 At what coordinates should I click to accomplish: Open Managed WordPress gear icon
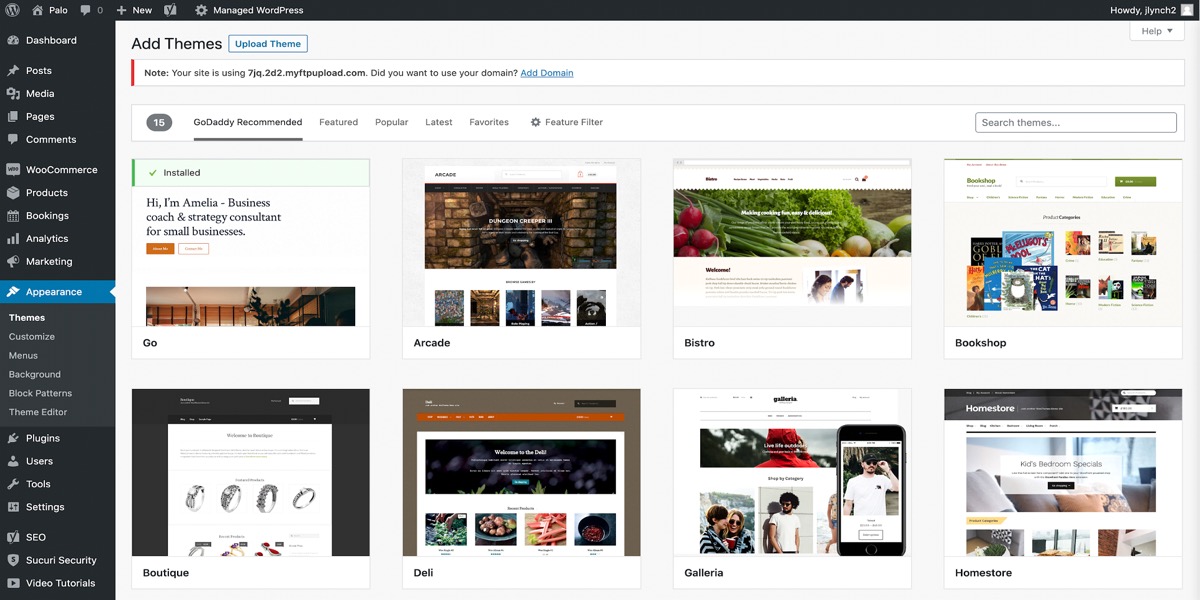click(201, 10)
